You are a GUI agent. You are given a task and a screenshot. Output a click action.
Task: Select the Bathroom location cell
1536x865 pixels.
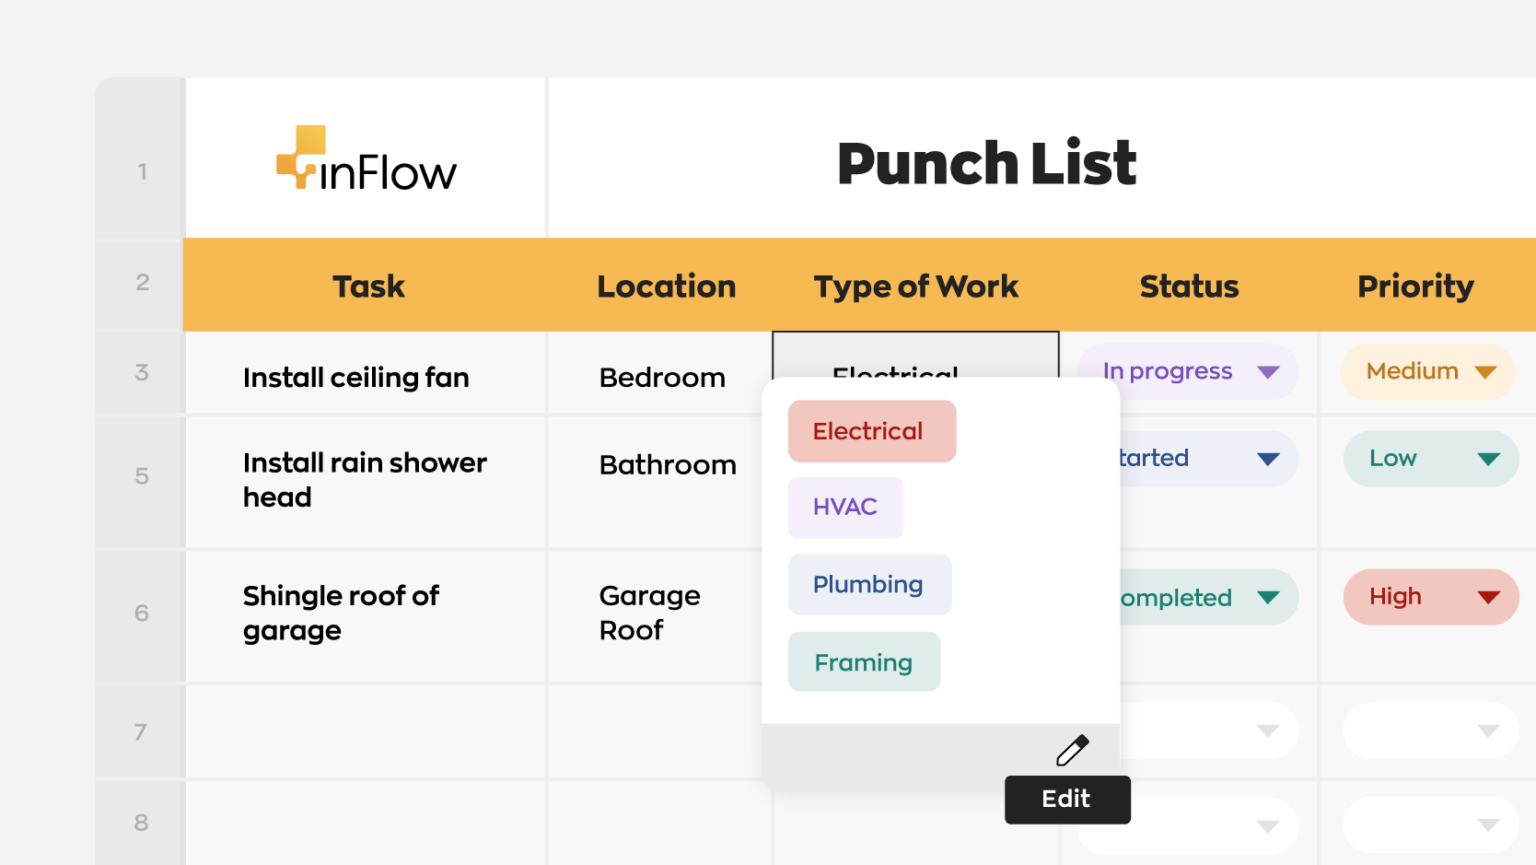667,464
